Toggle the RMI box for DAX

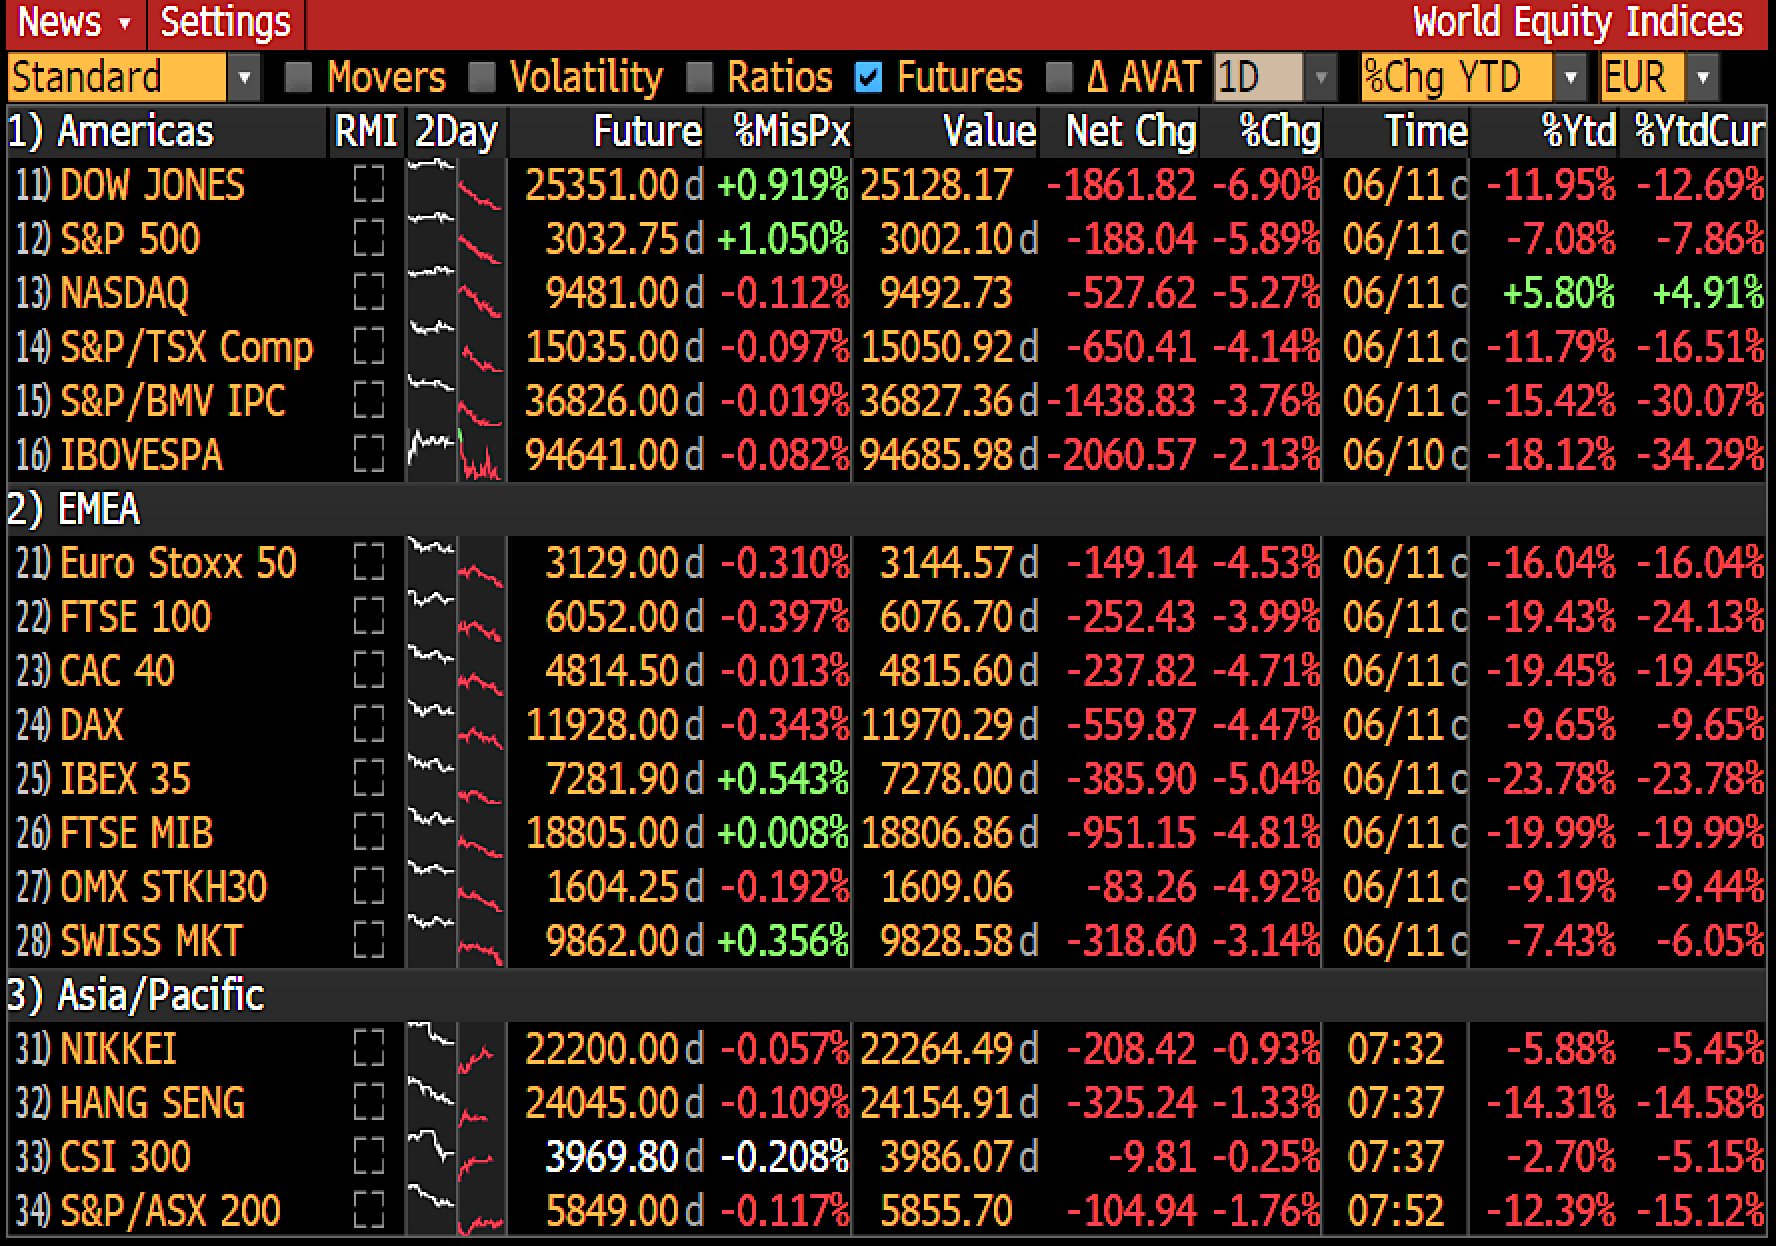click(369, 725)
